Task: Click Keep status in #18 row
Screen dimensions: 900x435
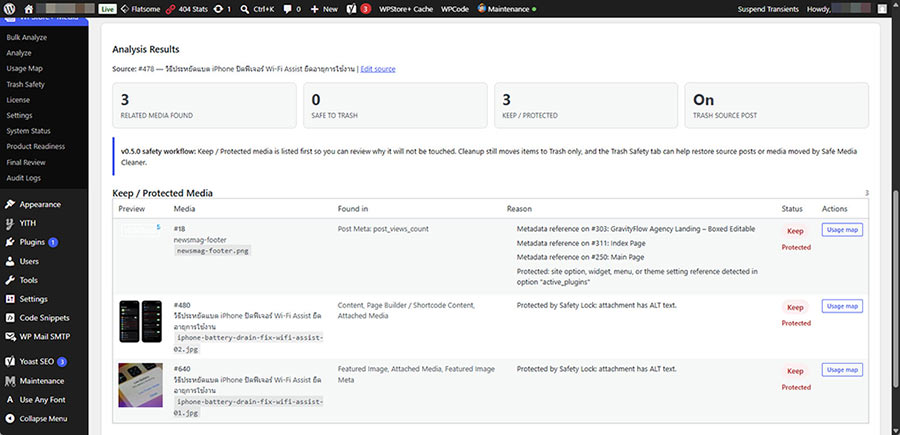Action: point(795,231)
